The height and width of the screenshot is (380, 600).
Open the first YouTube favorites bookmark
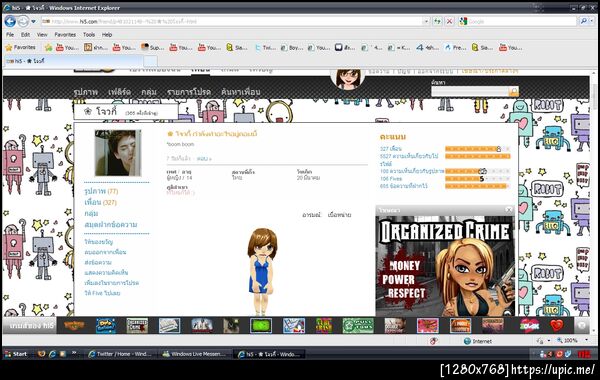(67, 47)
